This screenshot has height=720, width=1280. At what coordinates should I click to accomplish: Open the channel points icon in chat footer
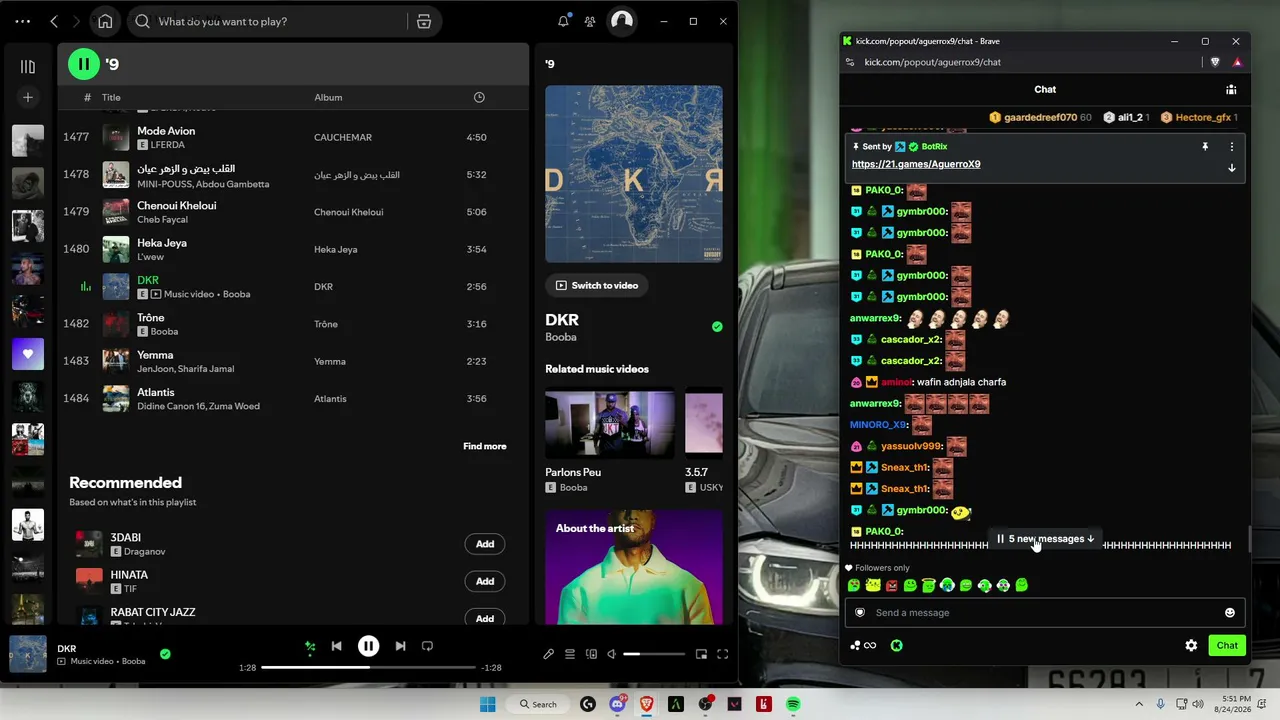(x=863, y=645)
